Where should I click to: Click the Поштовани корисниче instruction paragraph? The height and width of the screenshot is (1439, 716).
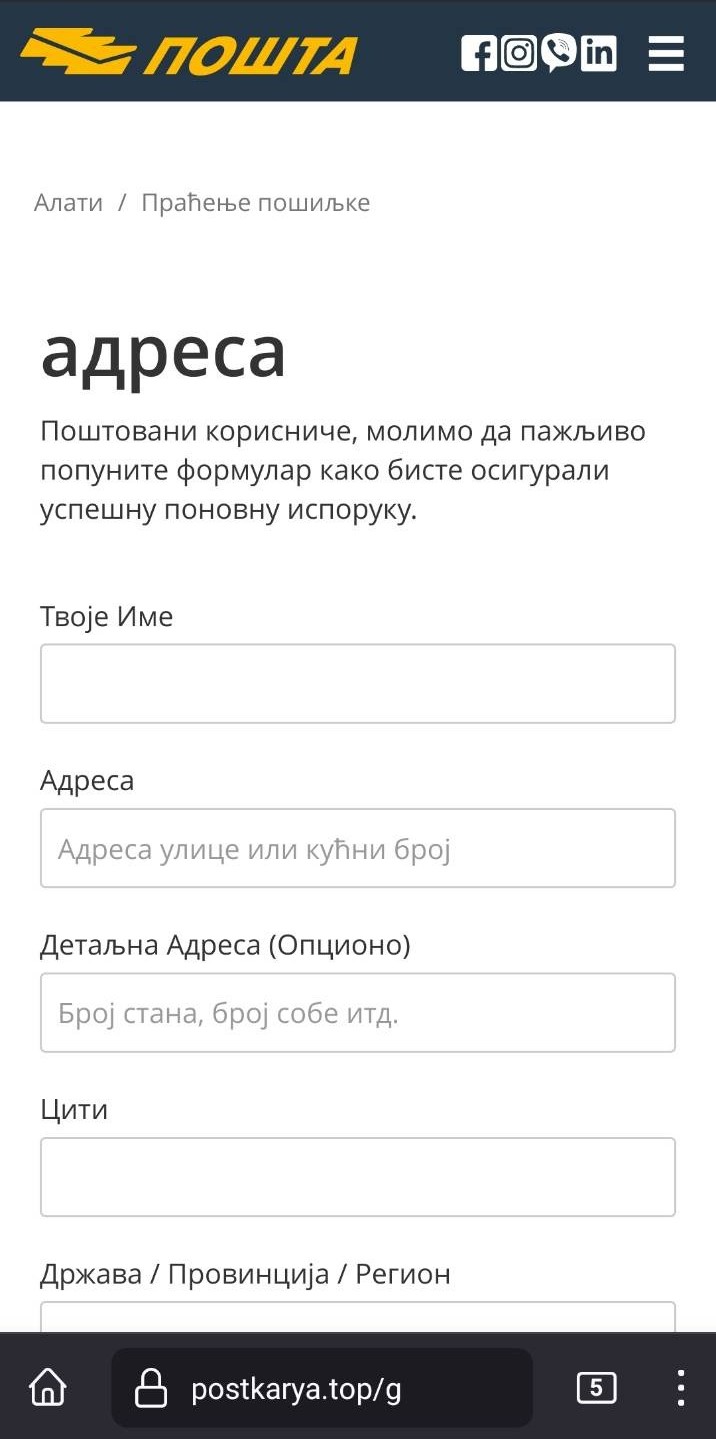(343, 471)
